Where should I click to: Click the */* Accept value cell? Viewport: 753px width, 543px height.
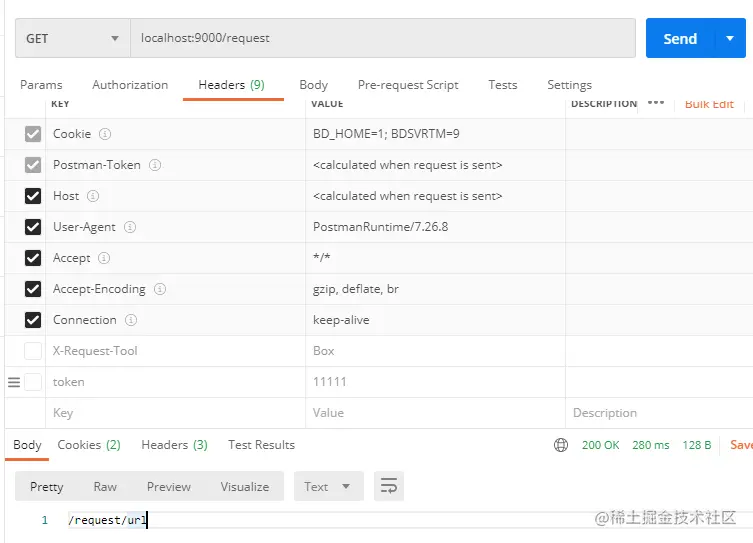[435, 258]
